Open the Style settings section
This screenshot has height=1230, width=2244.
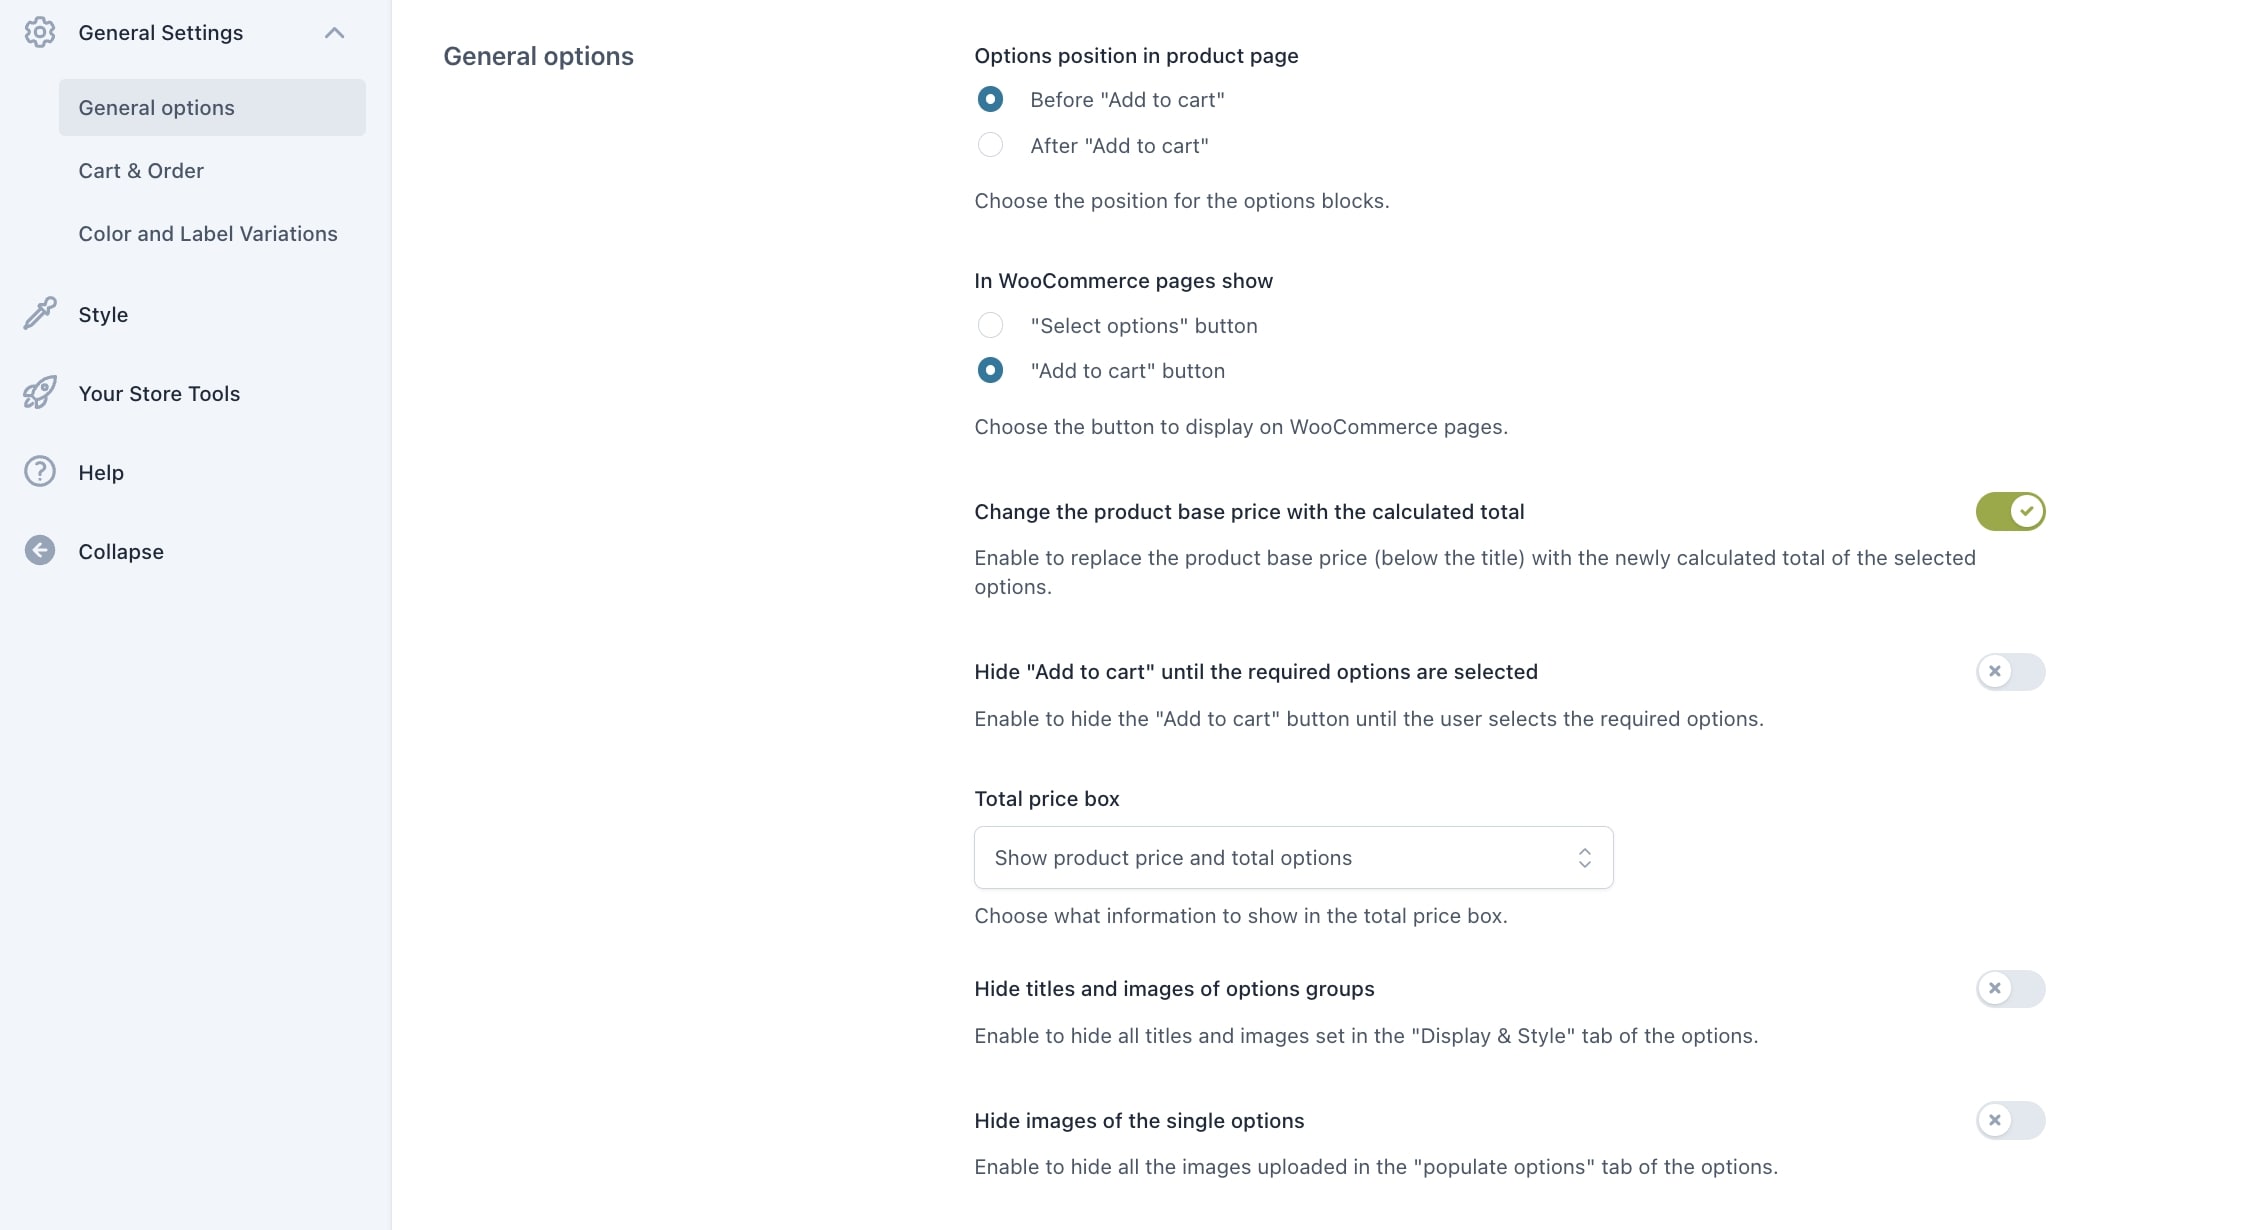103,315
